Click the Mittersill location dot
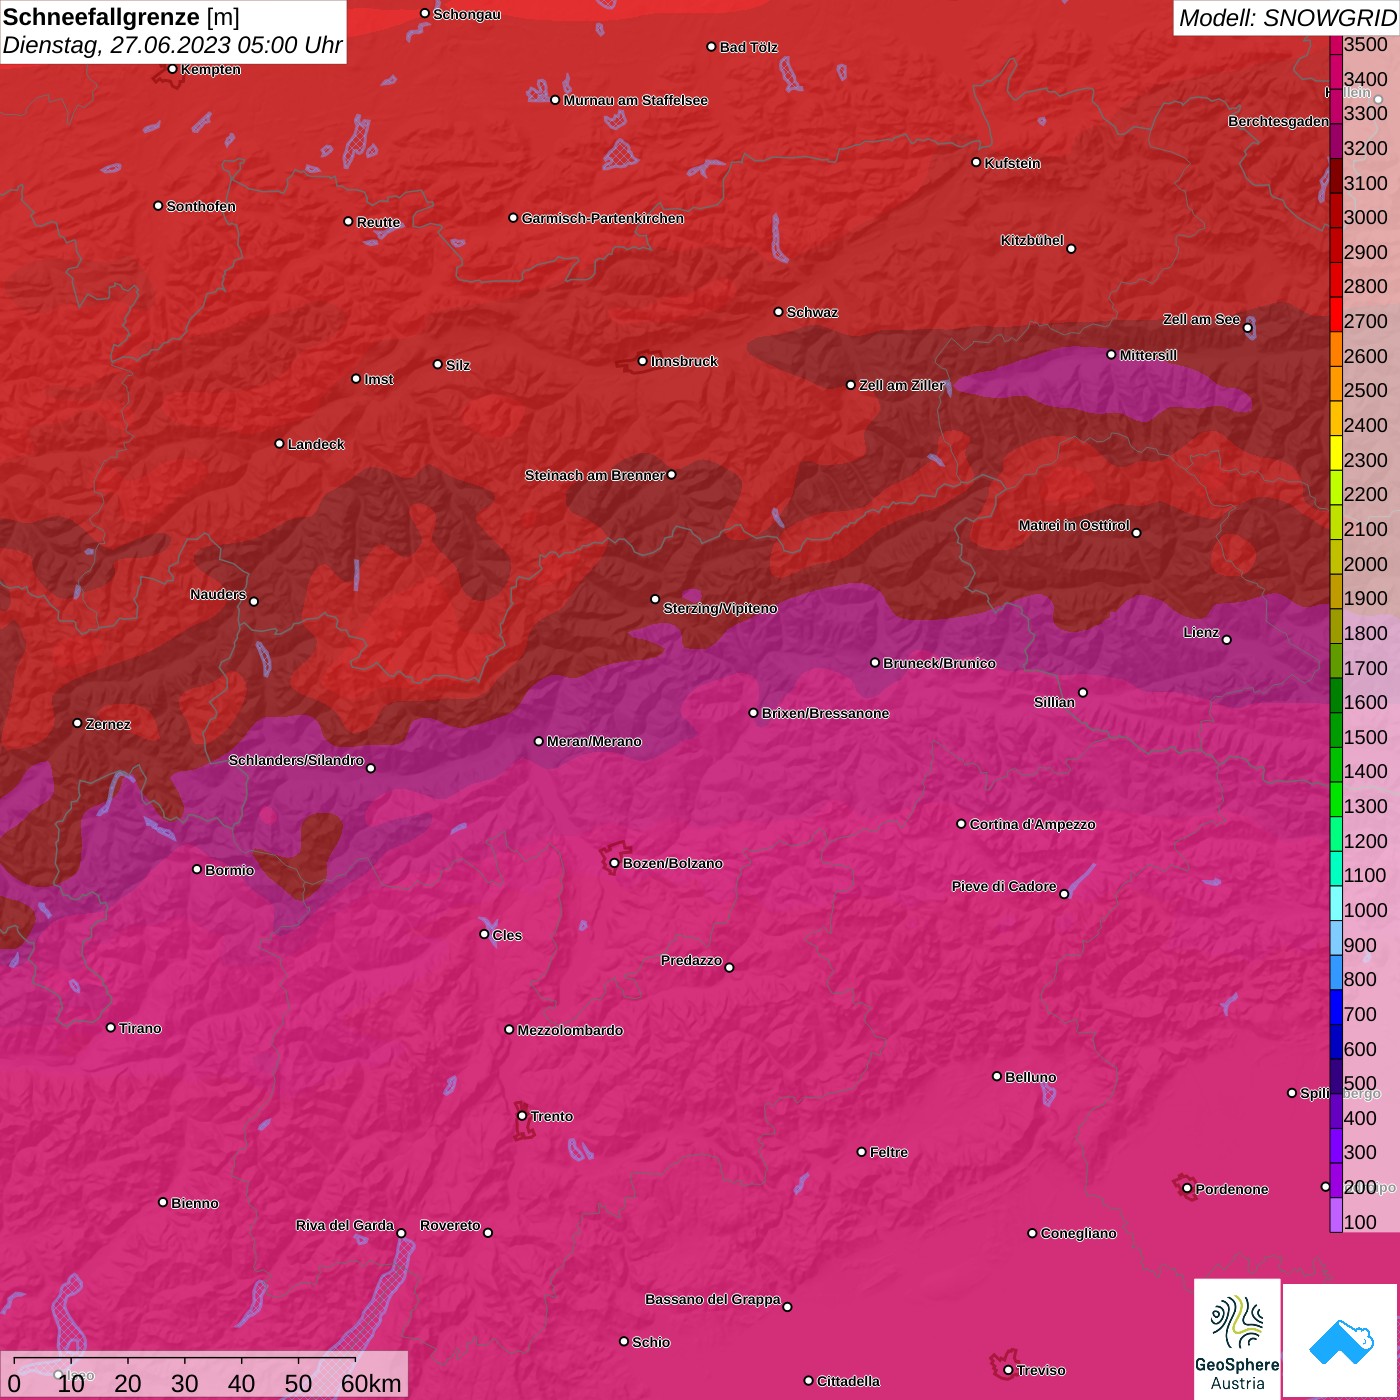 (1111, 354)
